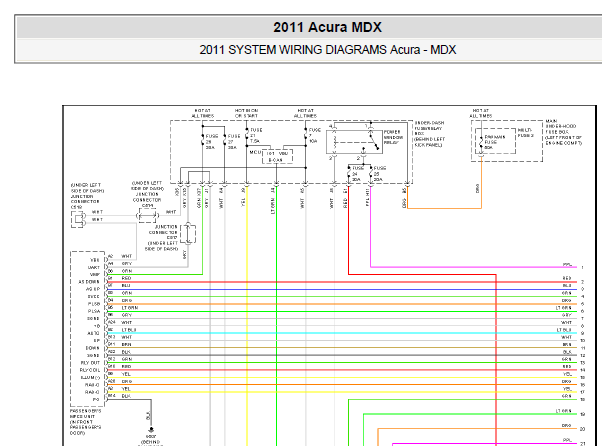This screenshot has height=446, width=602.
Task: Click the vertical YEL label at J9
Action: click(x=243, y=202)
